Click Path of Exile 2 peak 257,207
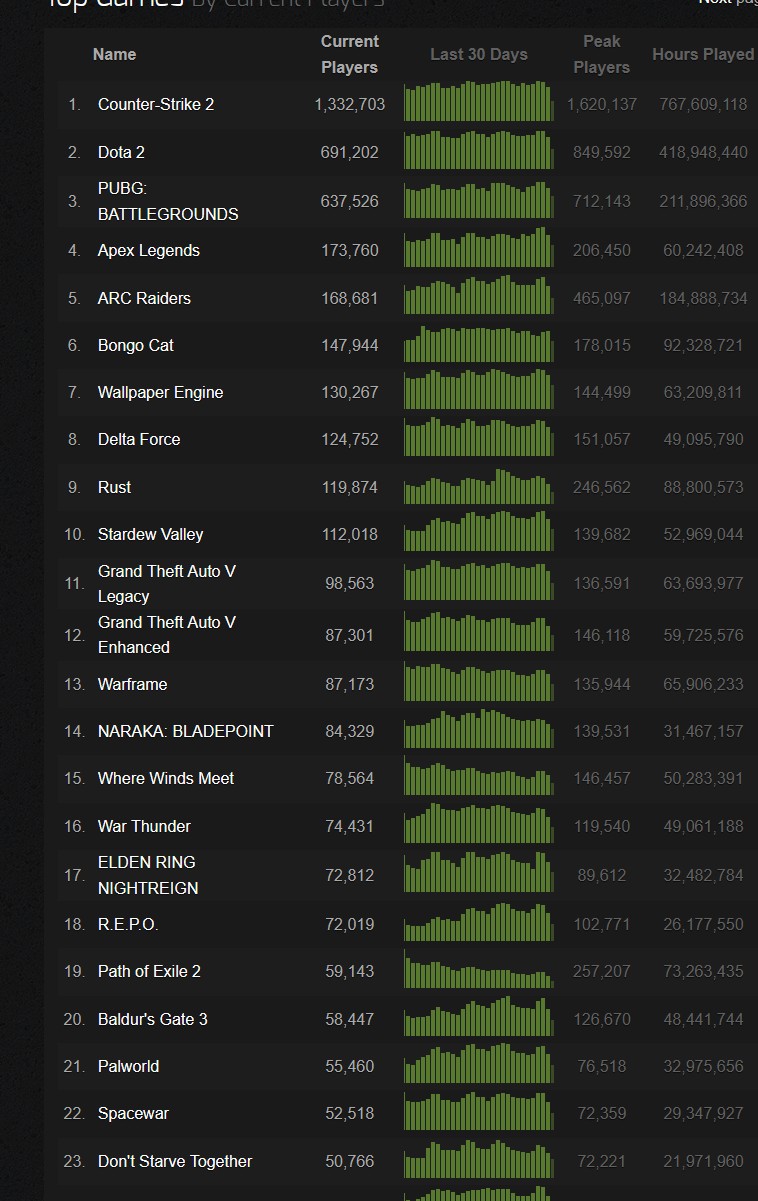The height and width of the screenshot is (1201, 758). pos(602,971)
